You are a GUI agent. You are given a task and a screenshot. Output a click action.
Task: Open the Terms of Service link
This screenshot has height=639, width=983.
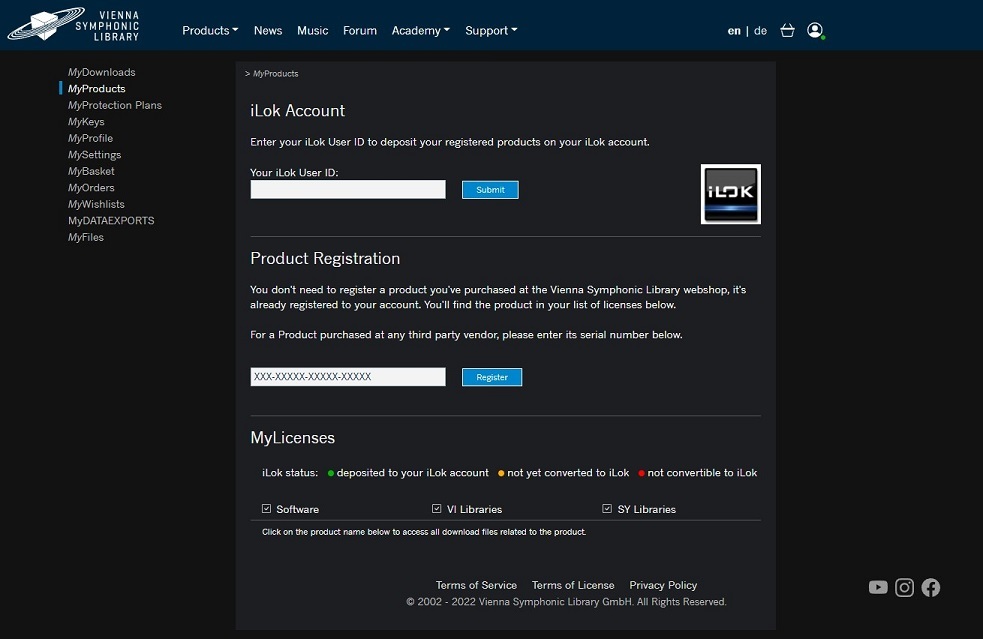tap(476, 585)
